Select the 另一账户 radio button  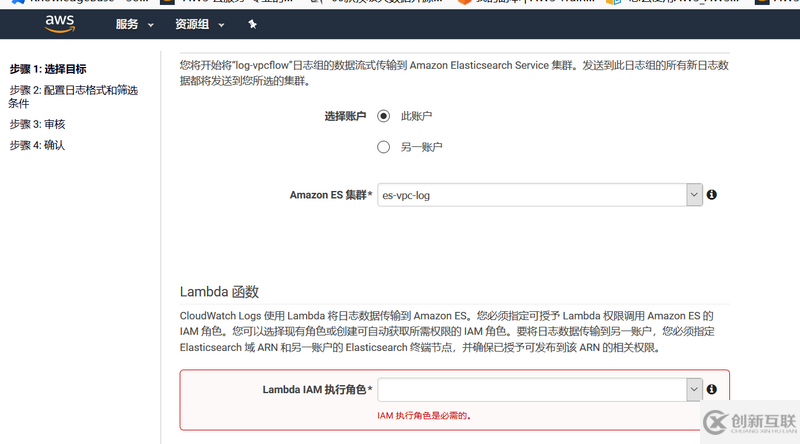pos(383,147)
